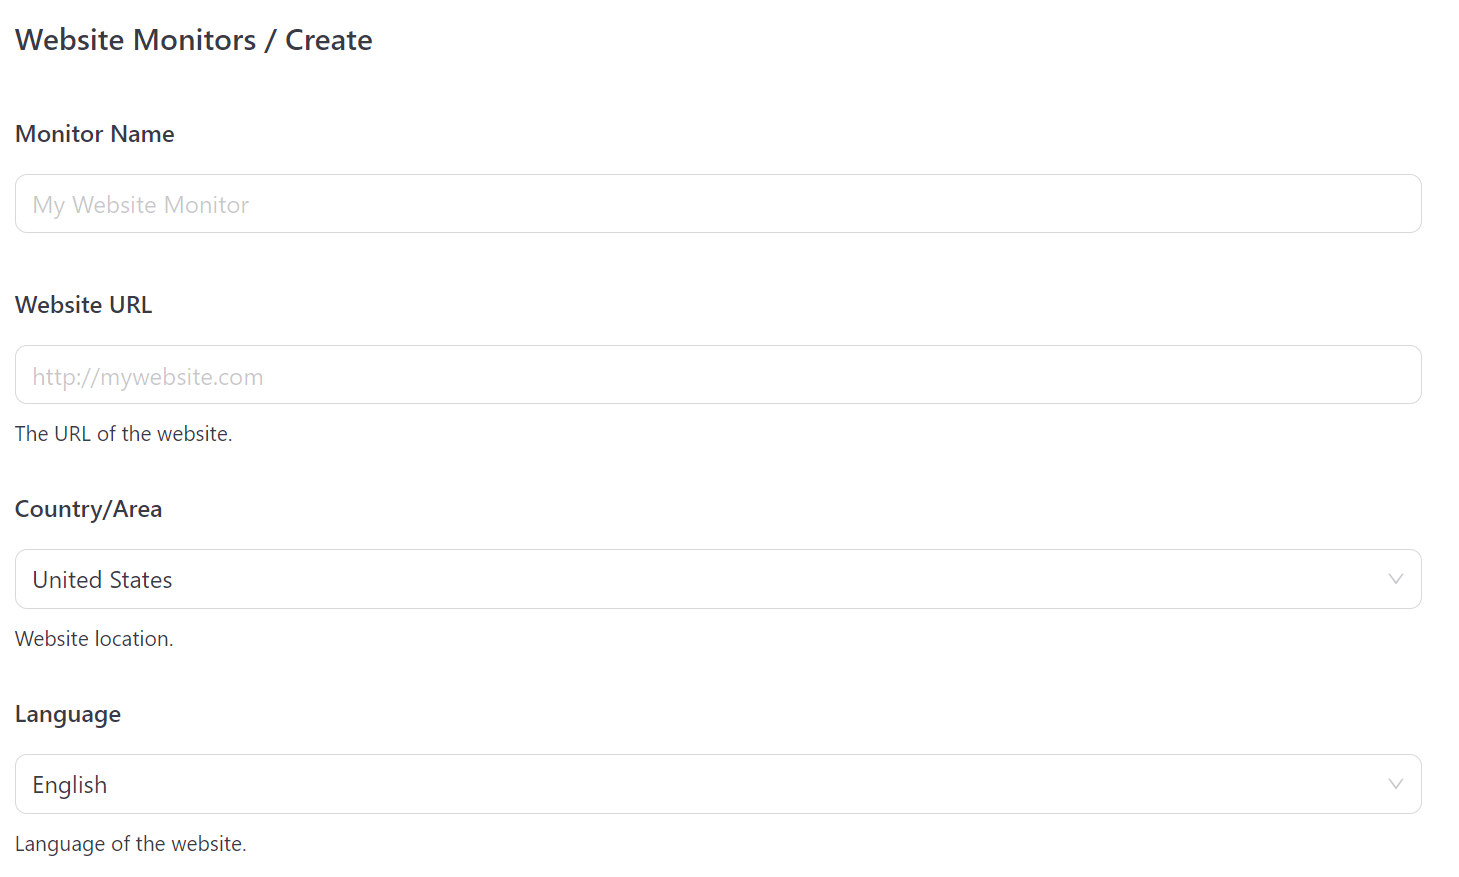Click the 'Create' breadcrumb title
Image resolution: width=1459 pixels, height=877 pixels.
[x=329, y=40]
